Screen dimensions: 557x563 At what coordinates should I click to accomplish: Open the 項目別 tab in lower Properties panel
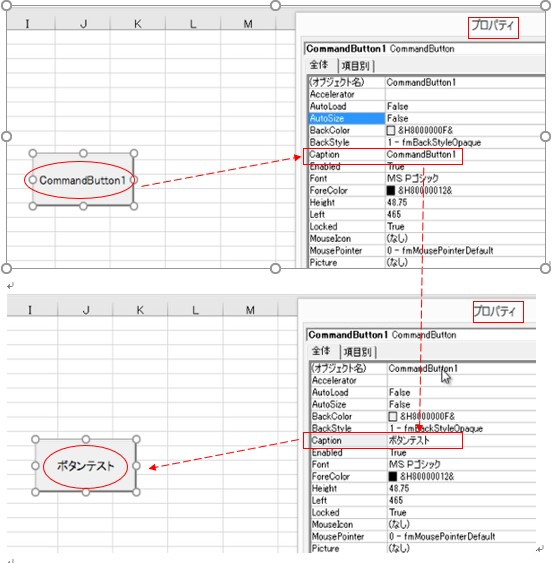(x=357, y=352)
